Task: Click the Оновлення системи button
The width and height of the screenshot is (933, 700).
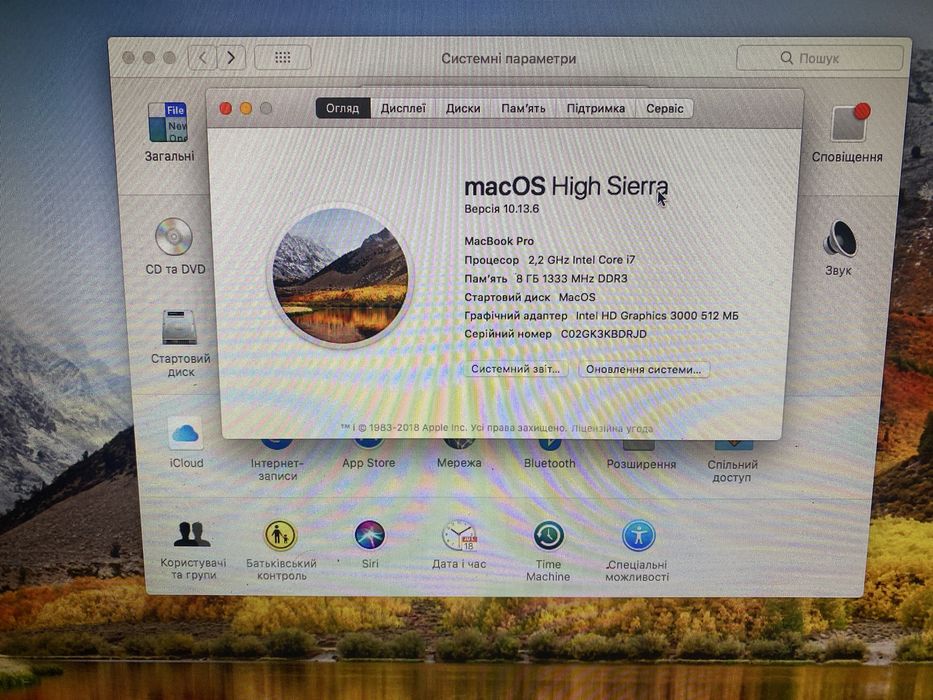Action: click(644, 370)
